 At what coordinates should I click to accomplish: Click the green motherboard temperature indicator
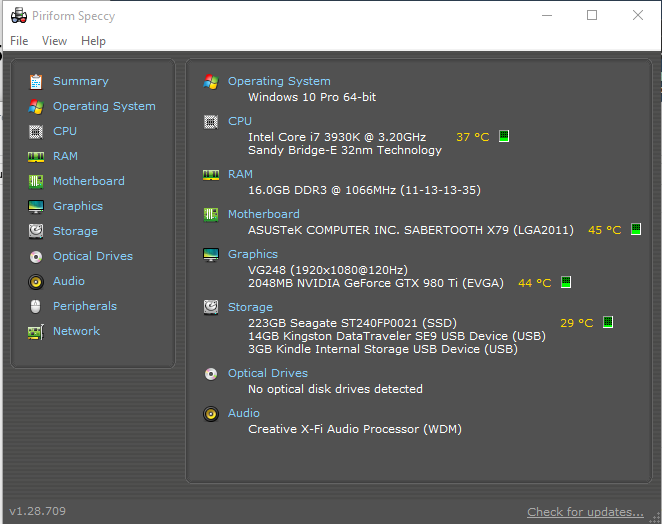(x=636, y=229)
